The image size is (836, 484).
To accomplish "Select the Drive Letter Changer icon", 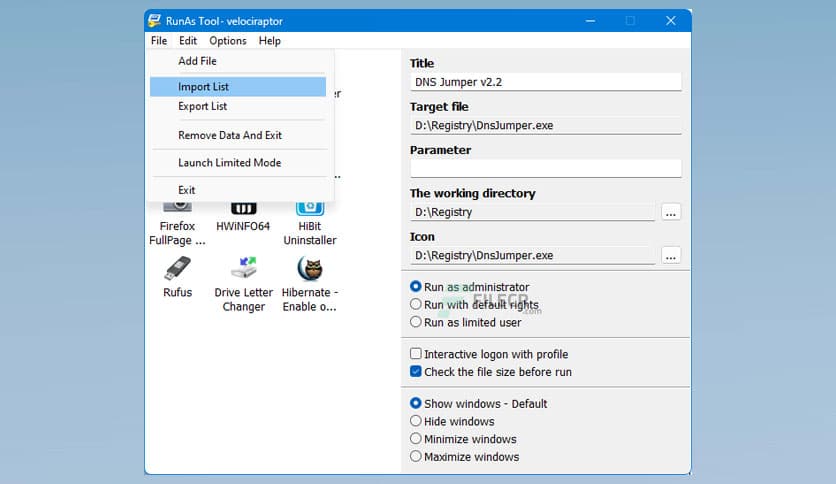I will click(243, 269).
